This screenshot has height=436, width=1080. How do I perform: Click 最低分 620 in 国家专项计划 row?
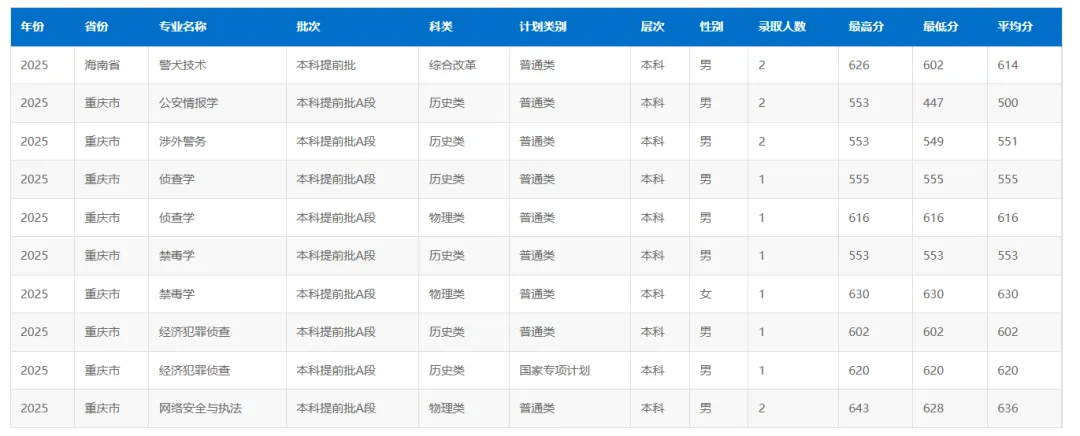(933, 371)
